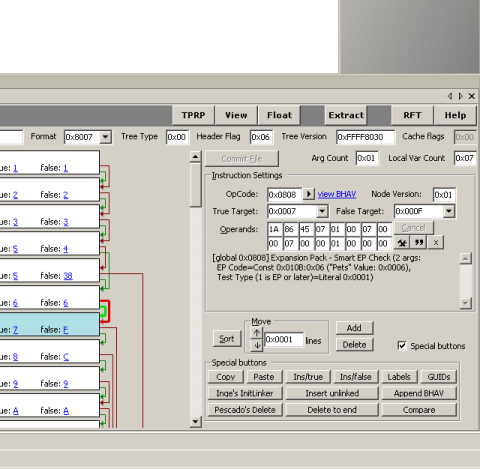Click Pescado's Delete button
Screen dimensions: 480x469
point(245,410)
